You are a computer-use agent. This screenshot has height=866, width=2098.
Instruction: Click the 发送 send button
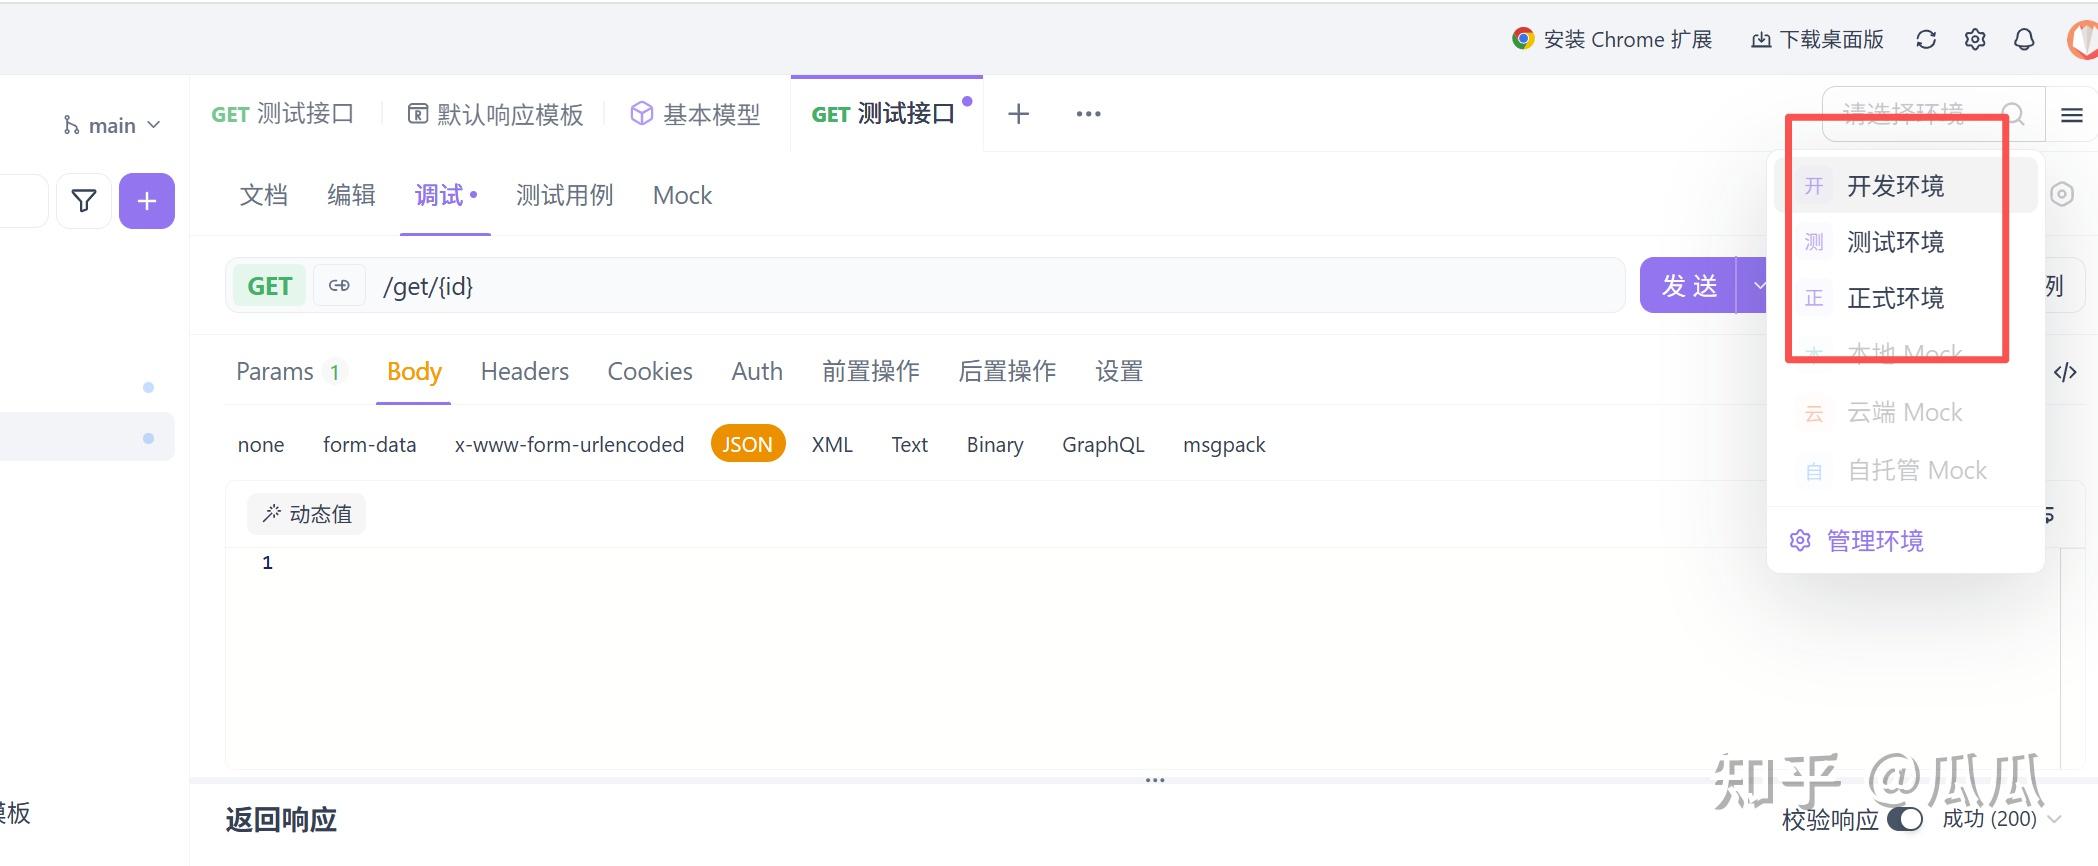1689,286
